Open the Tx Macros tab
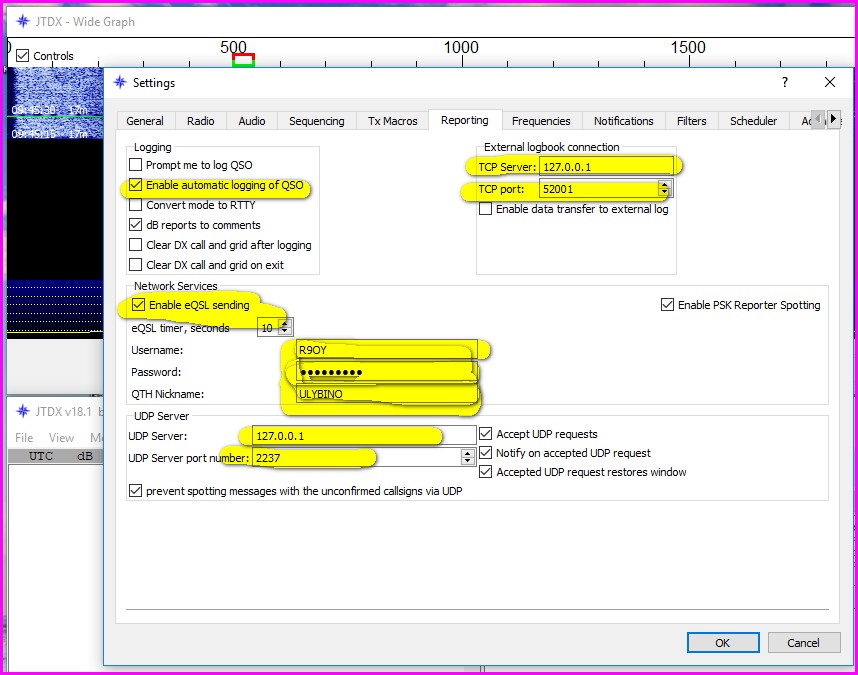 (x=392, y=121)
